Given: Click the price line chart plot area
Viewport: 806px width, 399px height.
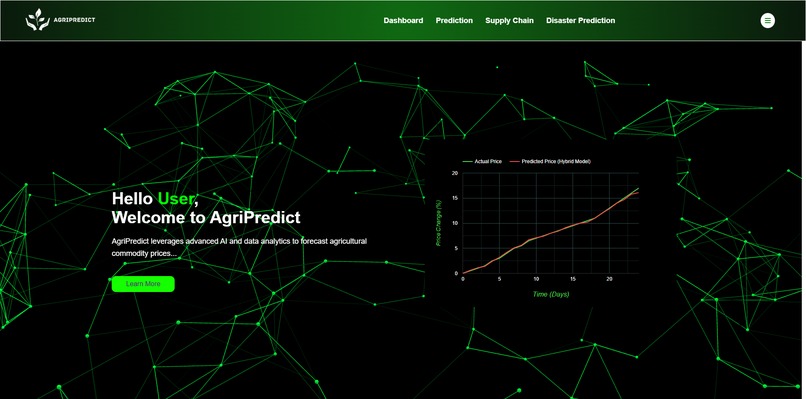Looking at the screenshot, I should pyautogui.click(x=551, y=223).
